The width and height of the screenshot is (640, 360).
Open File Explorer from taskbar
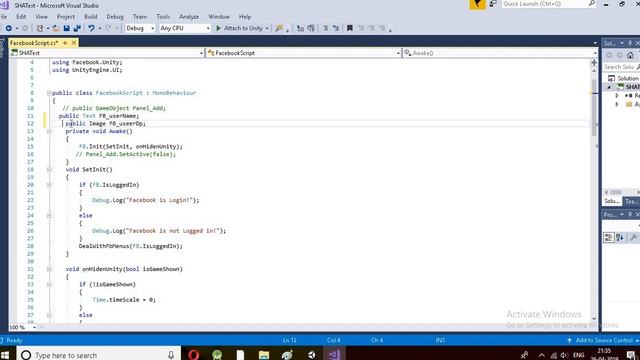coord(264,355)
